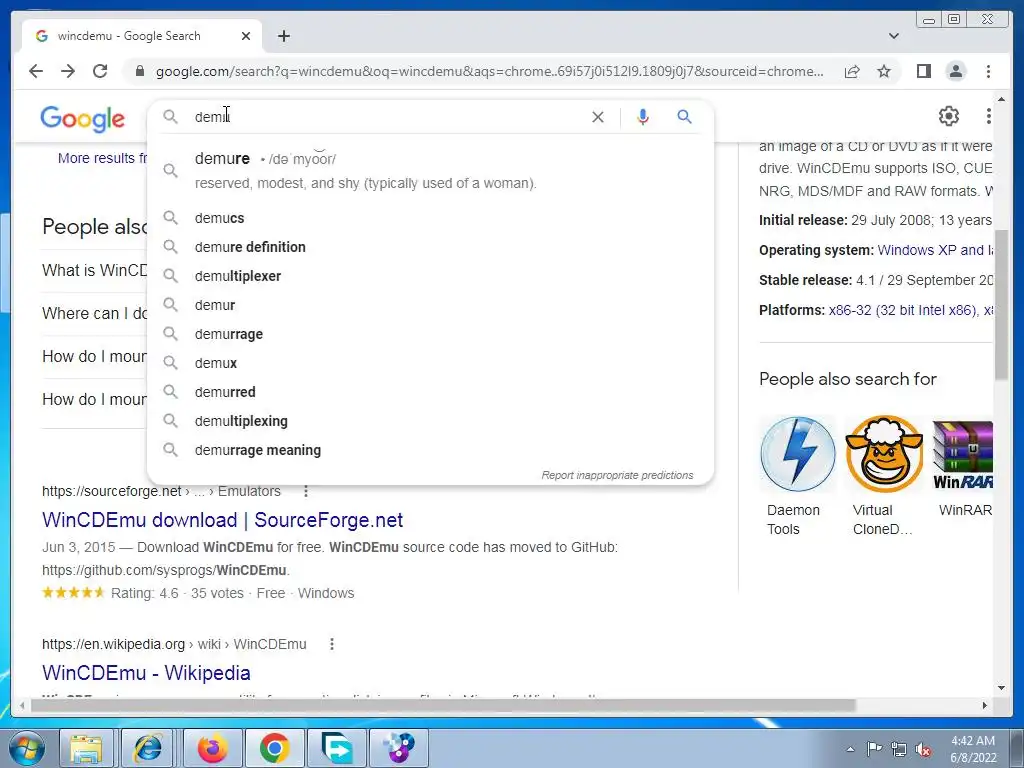Click the site lock icon in address bar
This screenshot has height=768, width=1024.
140,71
